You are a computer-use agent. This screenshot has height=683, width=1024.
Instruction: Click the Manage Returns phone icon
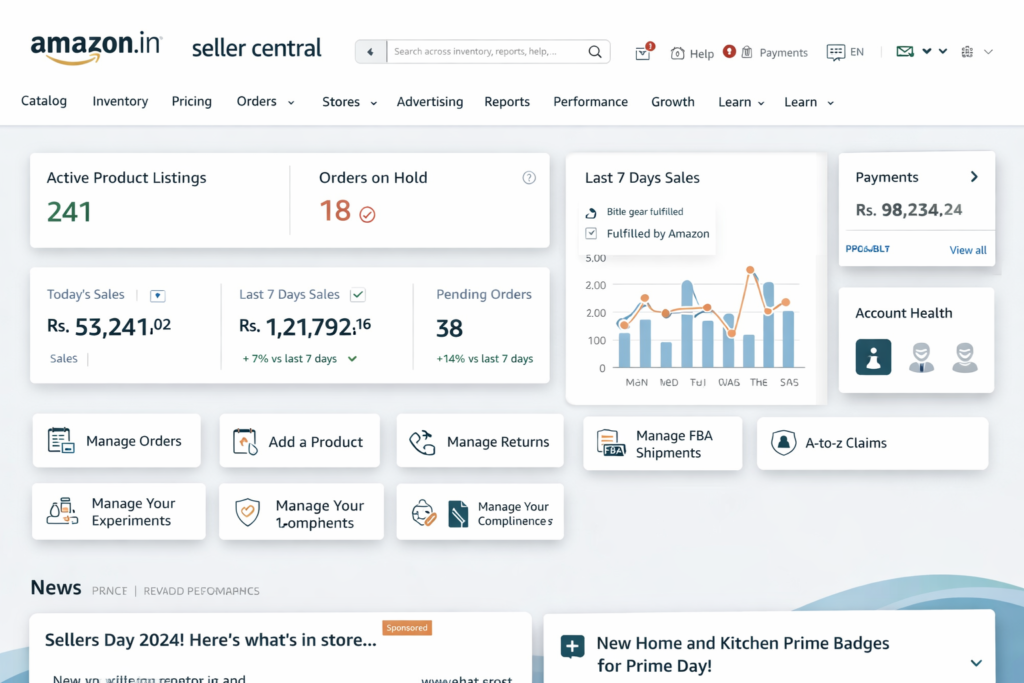[x=422, y=442]
